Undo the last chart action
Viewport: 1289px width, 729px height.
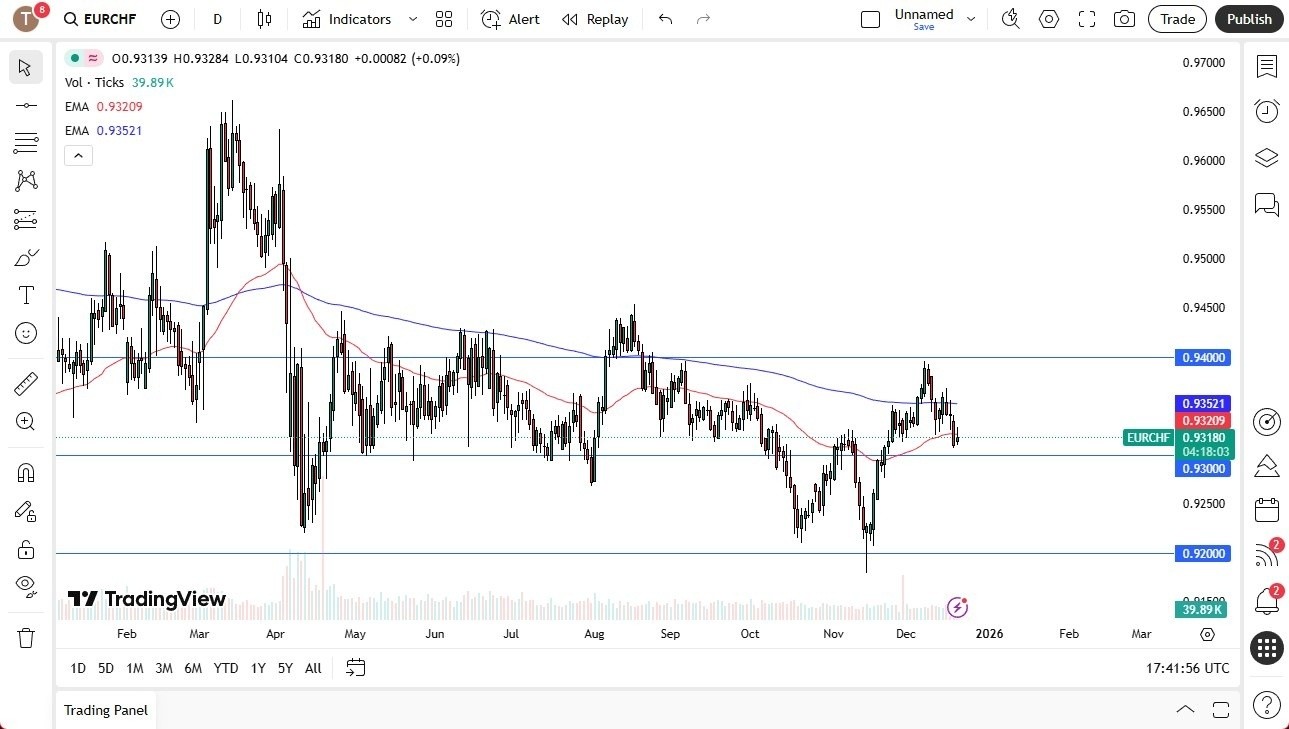[x=666, y=19]
